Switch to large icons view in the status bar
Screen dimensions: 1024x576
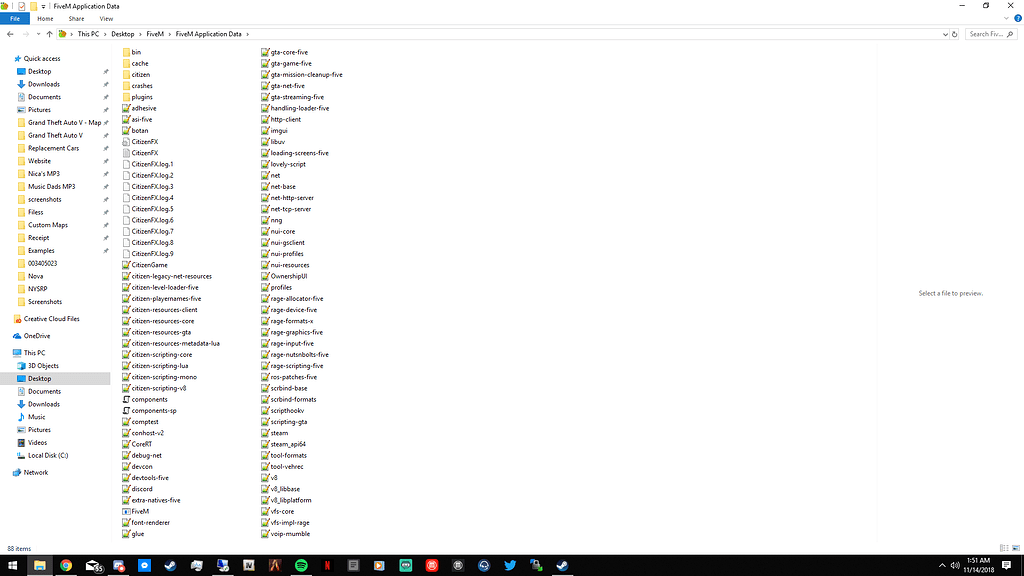click(x=1016, y=549)
